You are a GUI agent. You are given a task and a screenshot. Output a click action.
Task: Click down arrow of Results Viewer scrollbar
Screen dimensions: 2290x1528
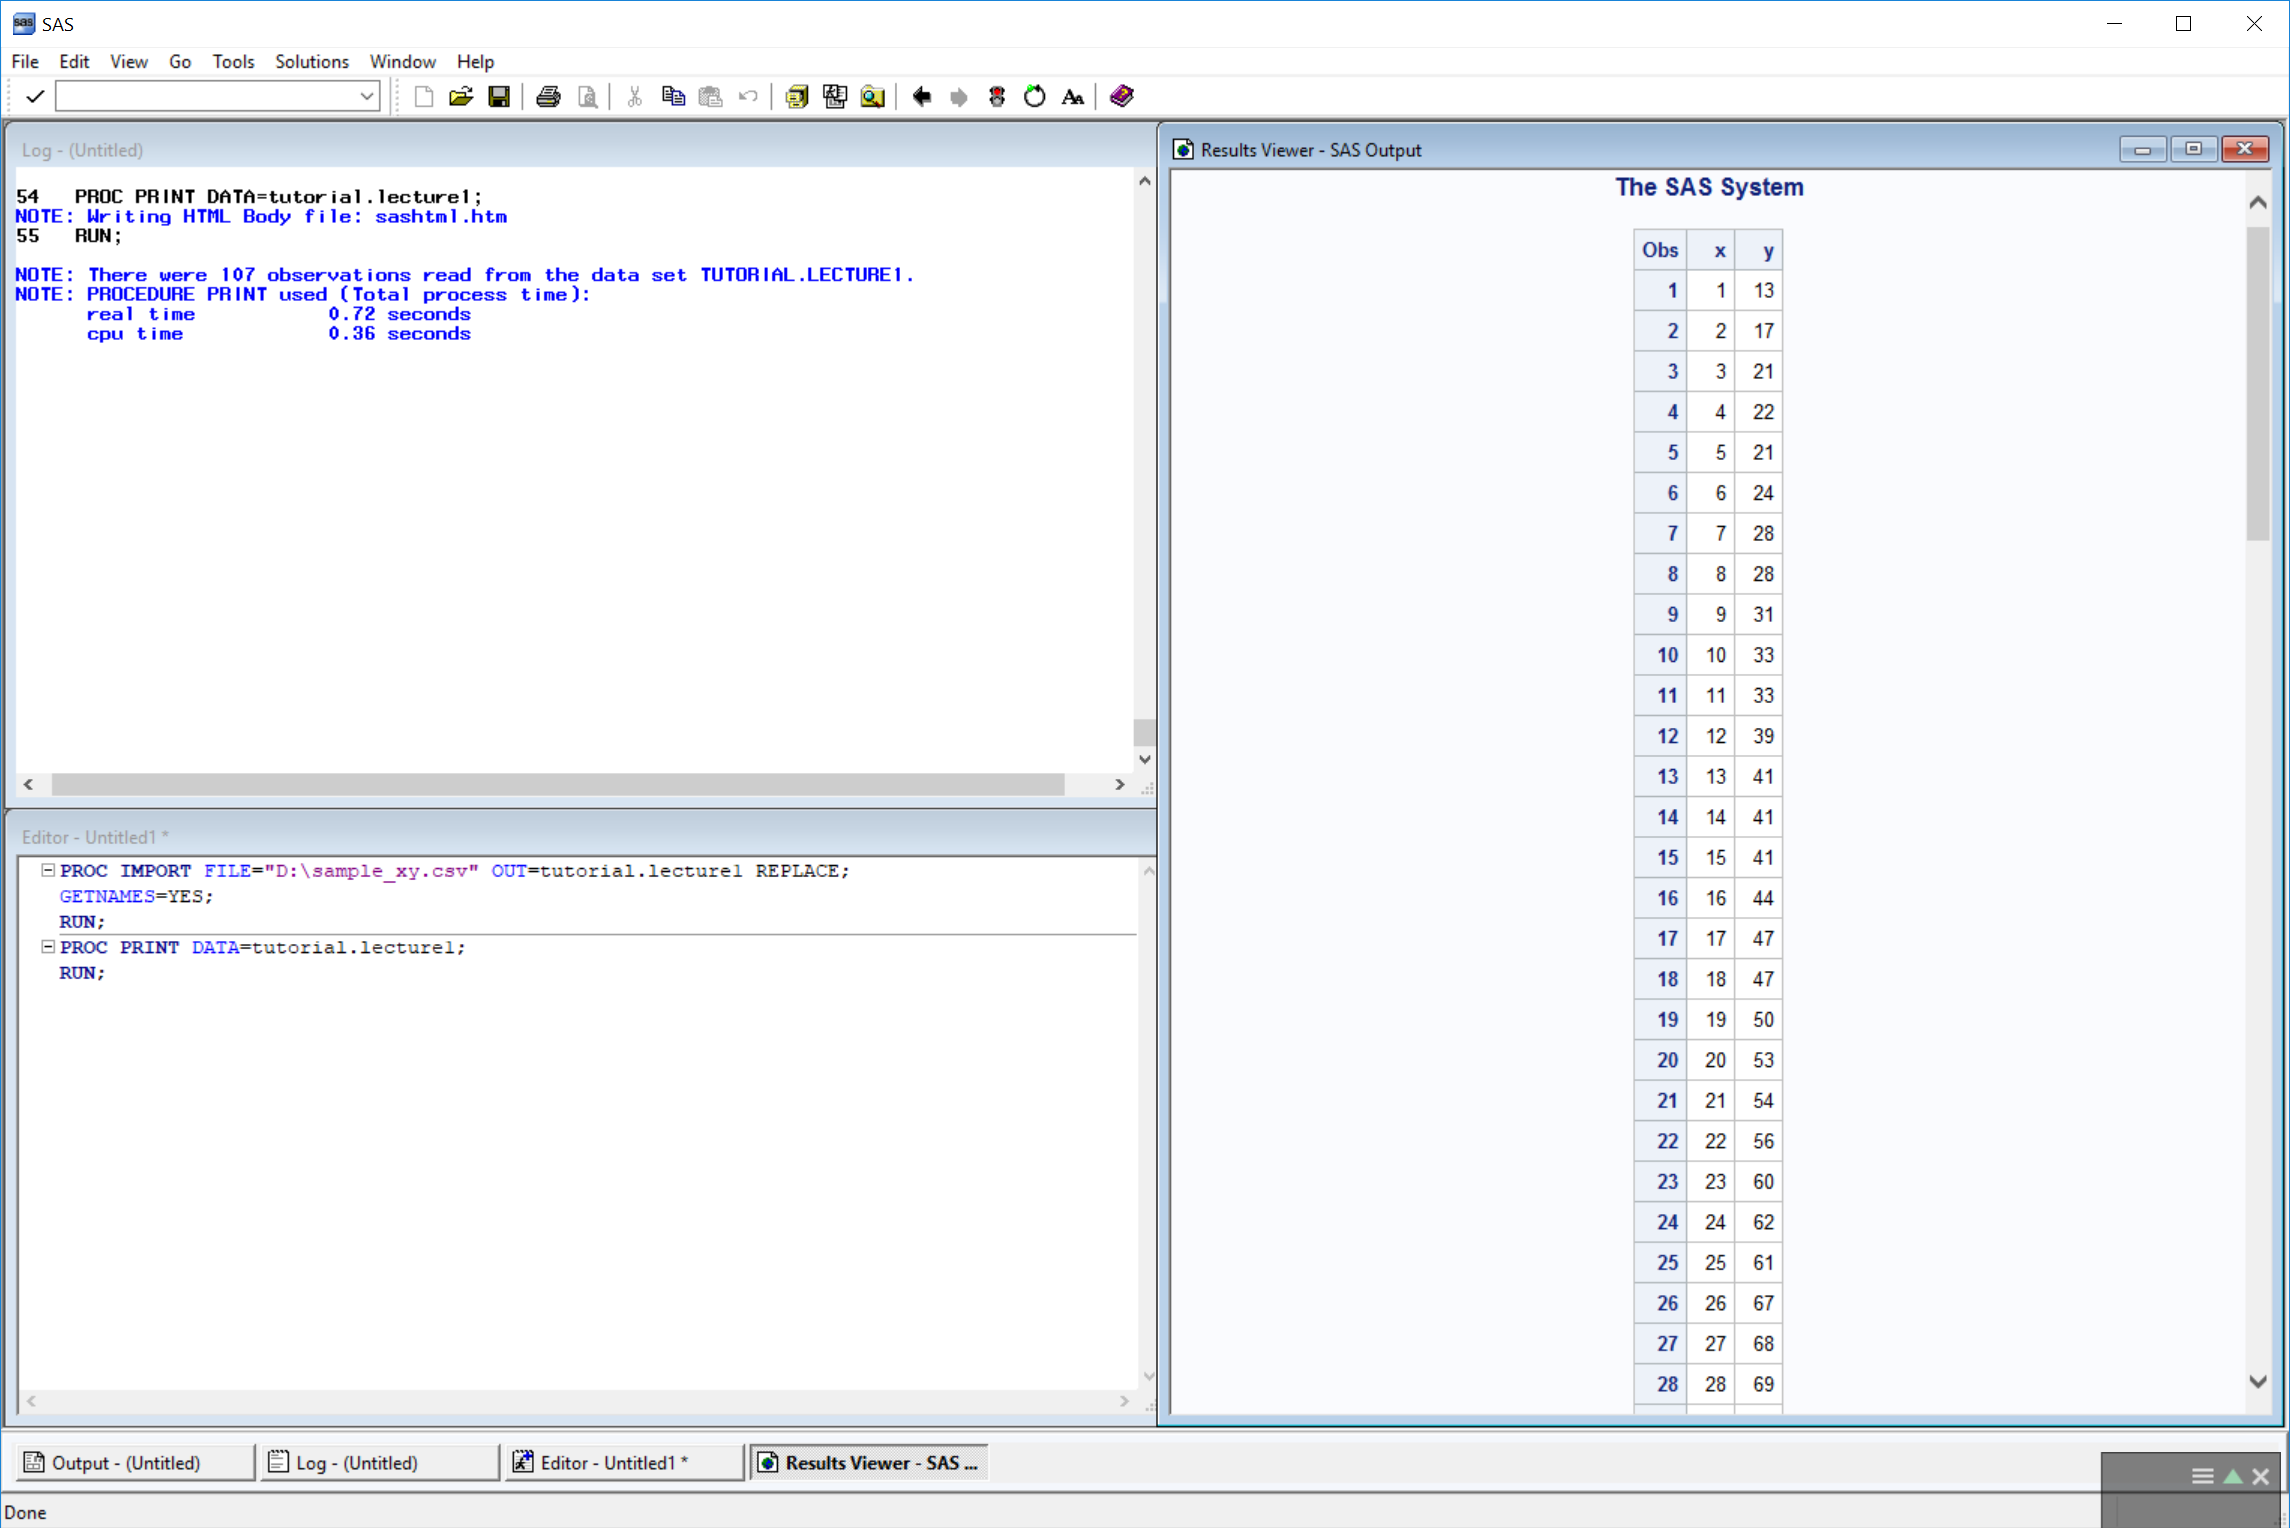[2257, 1381]
